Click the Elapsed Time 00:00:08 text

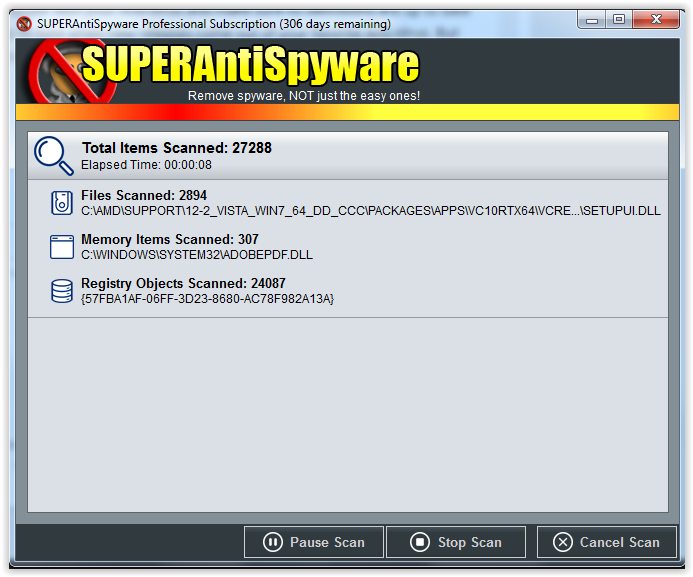click(146, 165)
